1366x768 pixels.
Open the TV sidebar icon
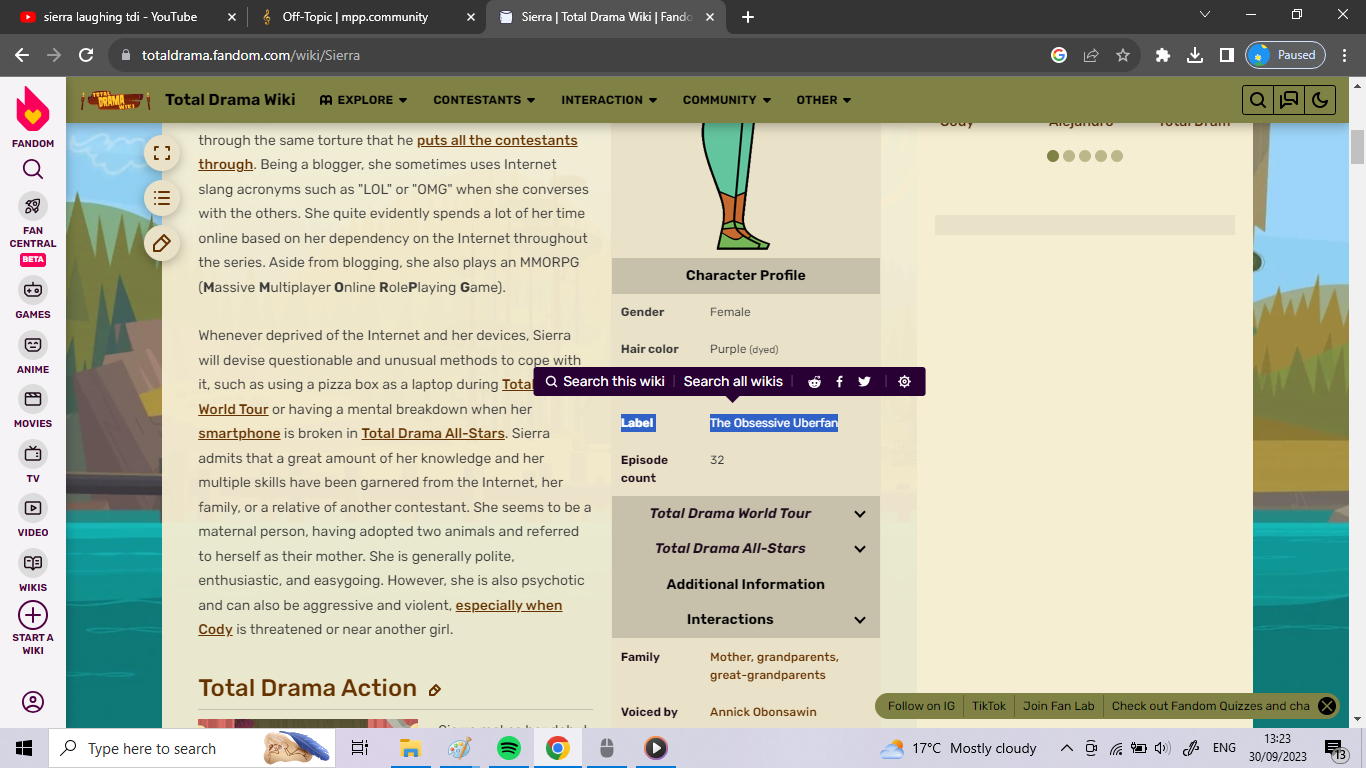33,454
